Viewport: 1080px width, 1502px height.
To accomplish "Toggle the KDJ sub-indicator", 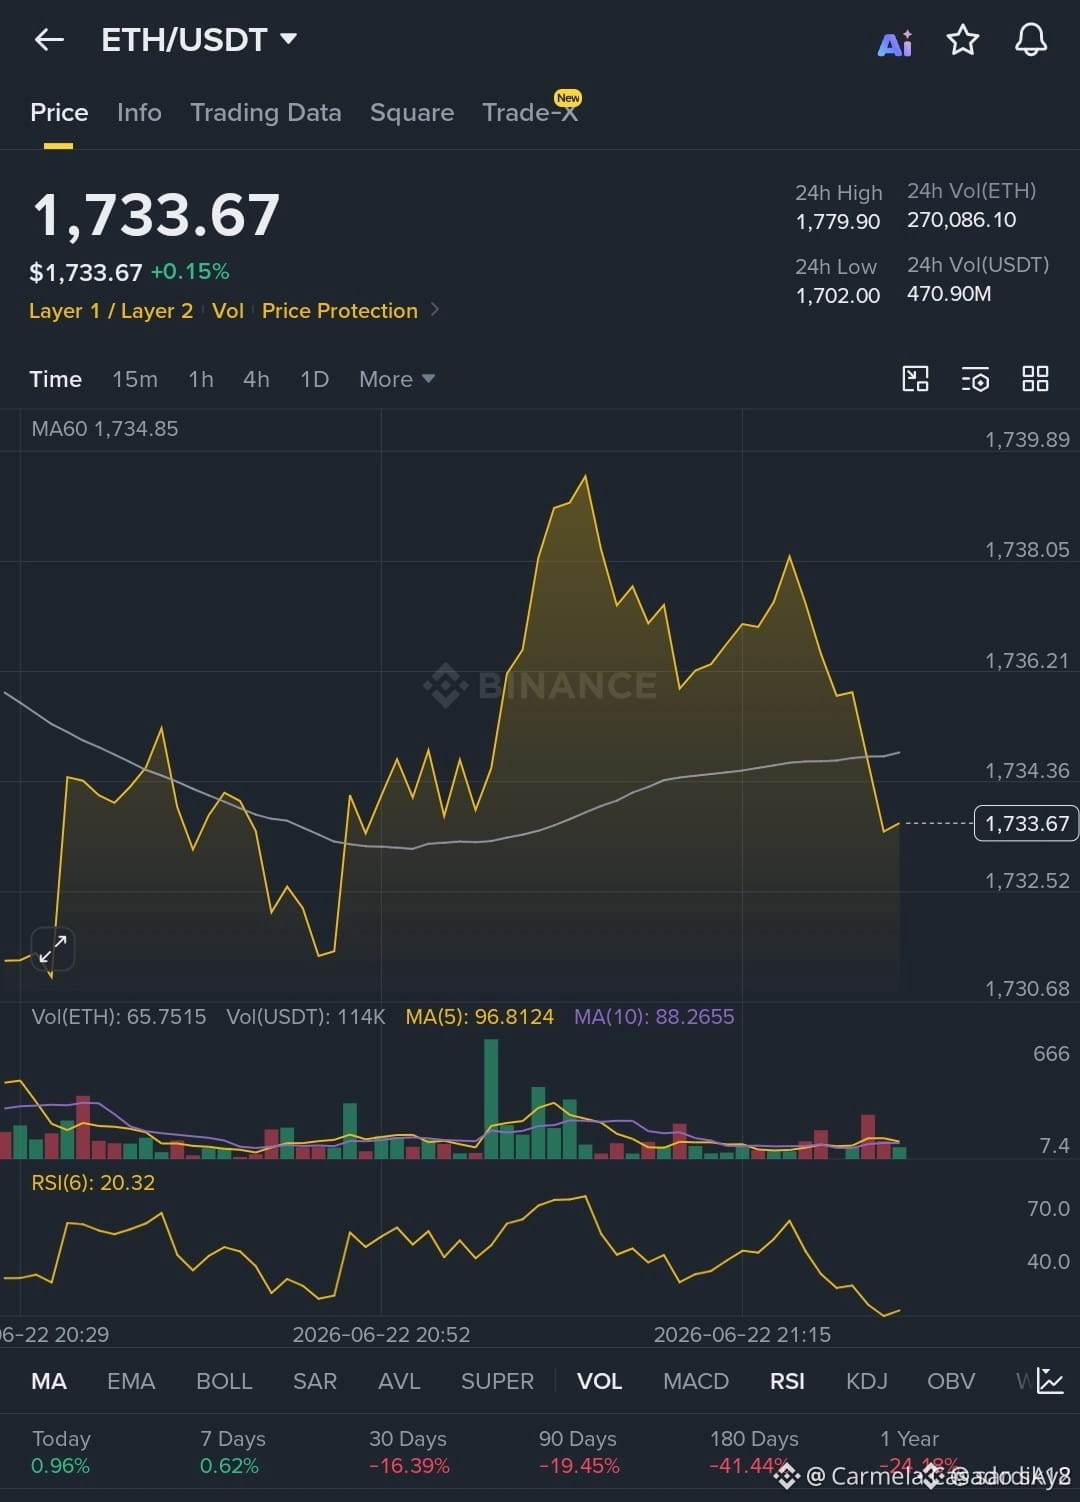I will (867, 1381).
